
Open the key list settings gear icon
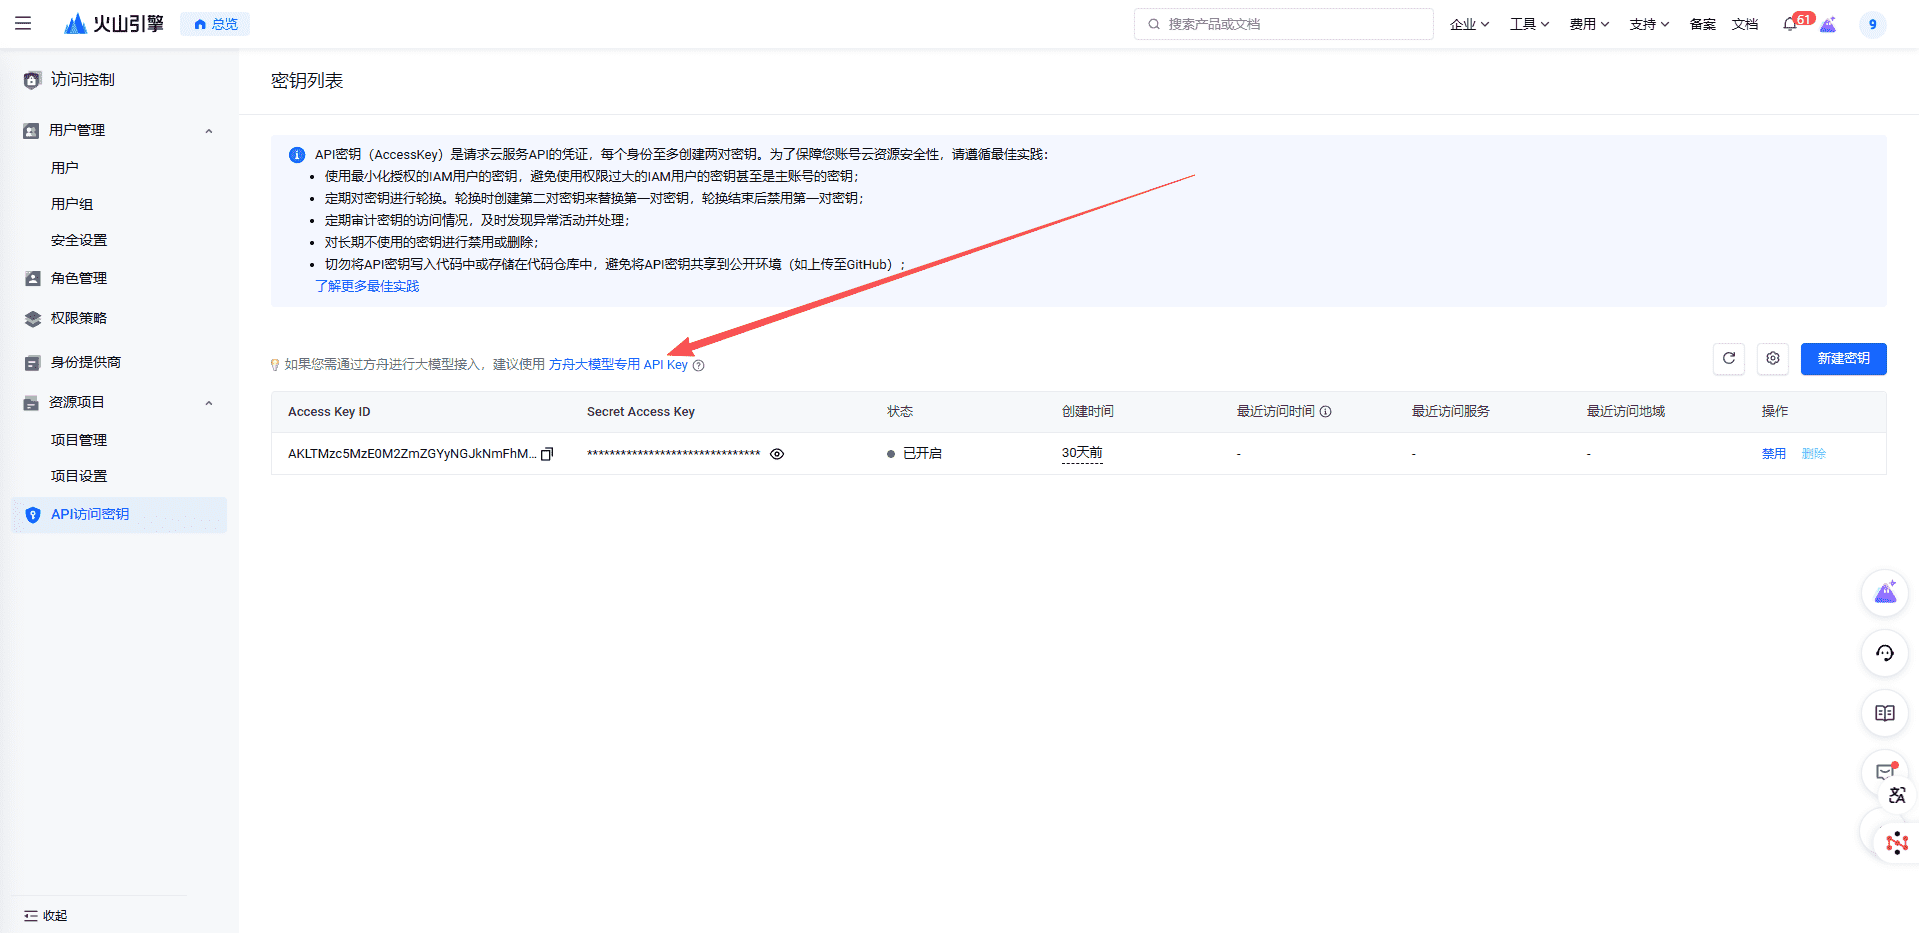(x=1773, y=358)
